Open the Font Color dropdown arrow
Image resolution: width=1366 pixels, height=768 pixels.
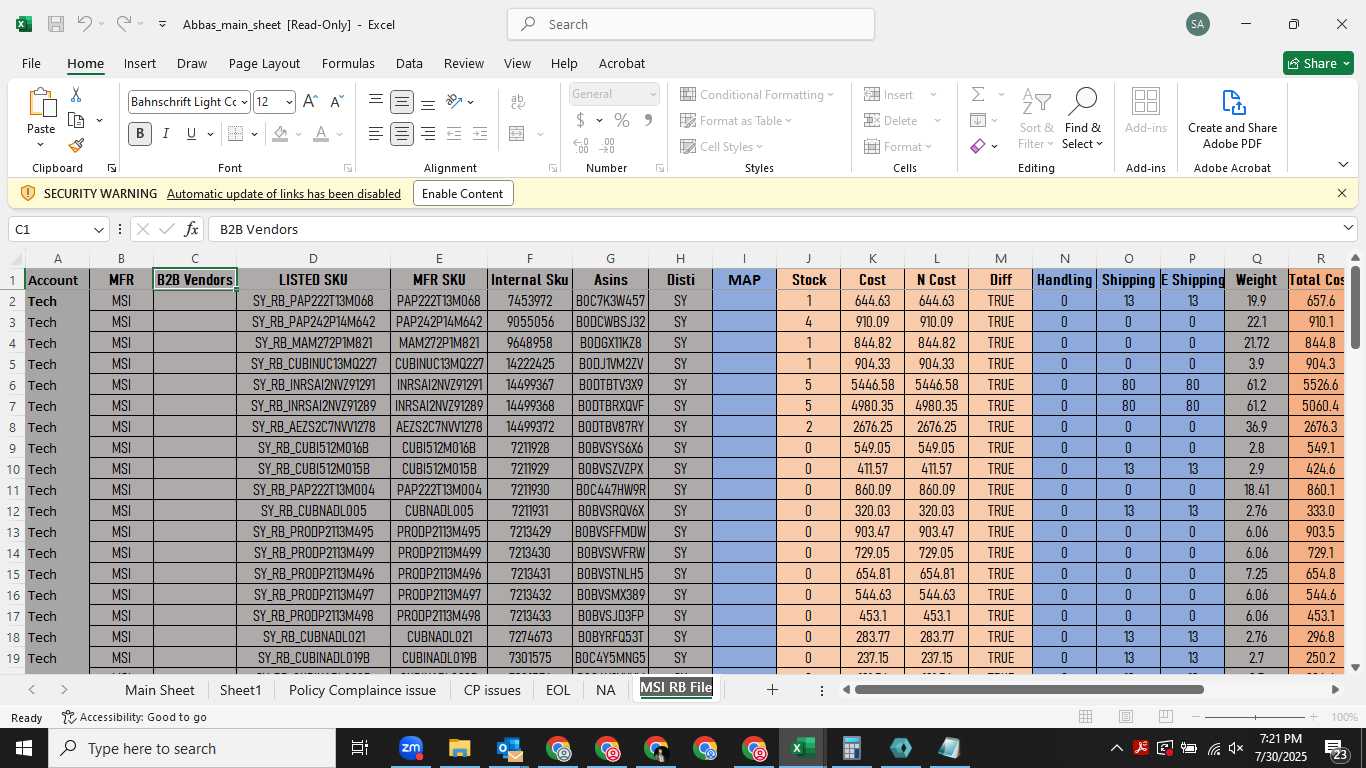(339, 133)
